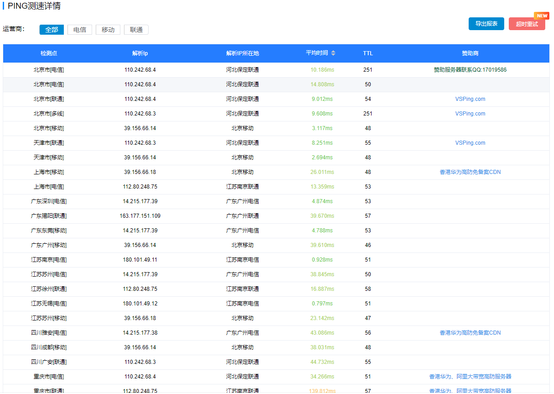Click the 0.928ms average time value
The width and height of the screenshot is (554, 394).
click(322, 260)
